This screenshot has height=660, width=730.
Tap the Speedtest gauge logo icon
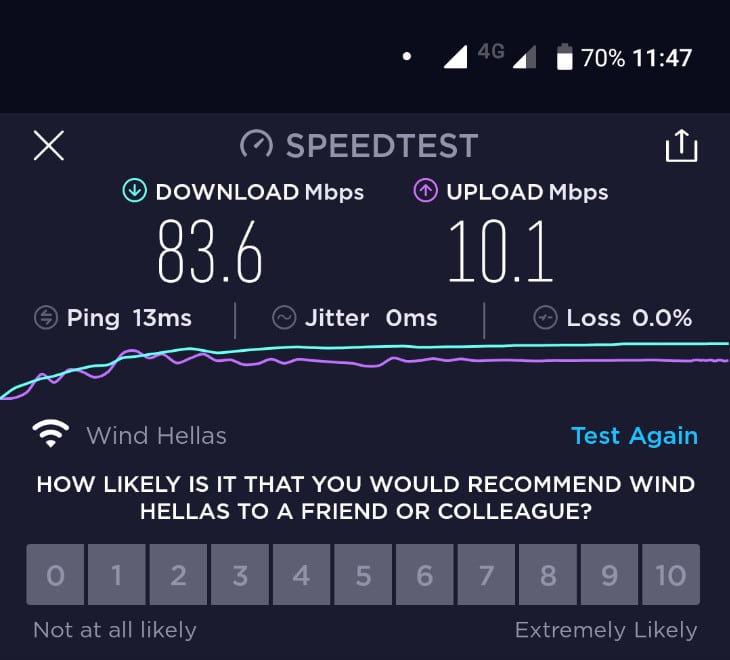tap(256, 145)
